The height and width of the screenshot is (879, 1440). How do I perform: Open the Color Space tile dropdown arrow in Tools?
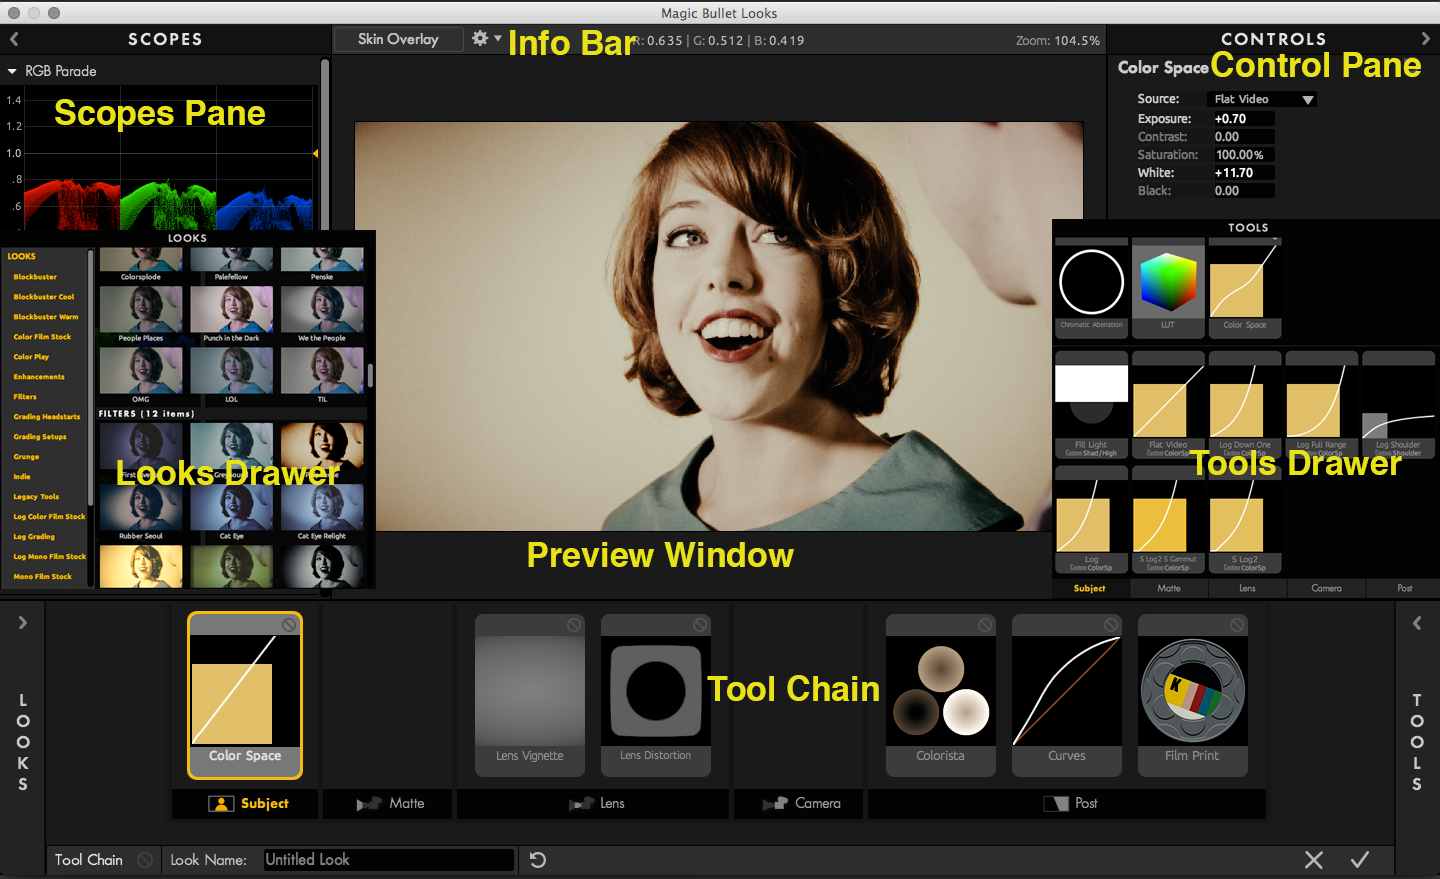(x=1274, y=241)
